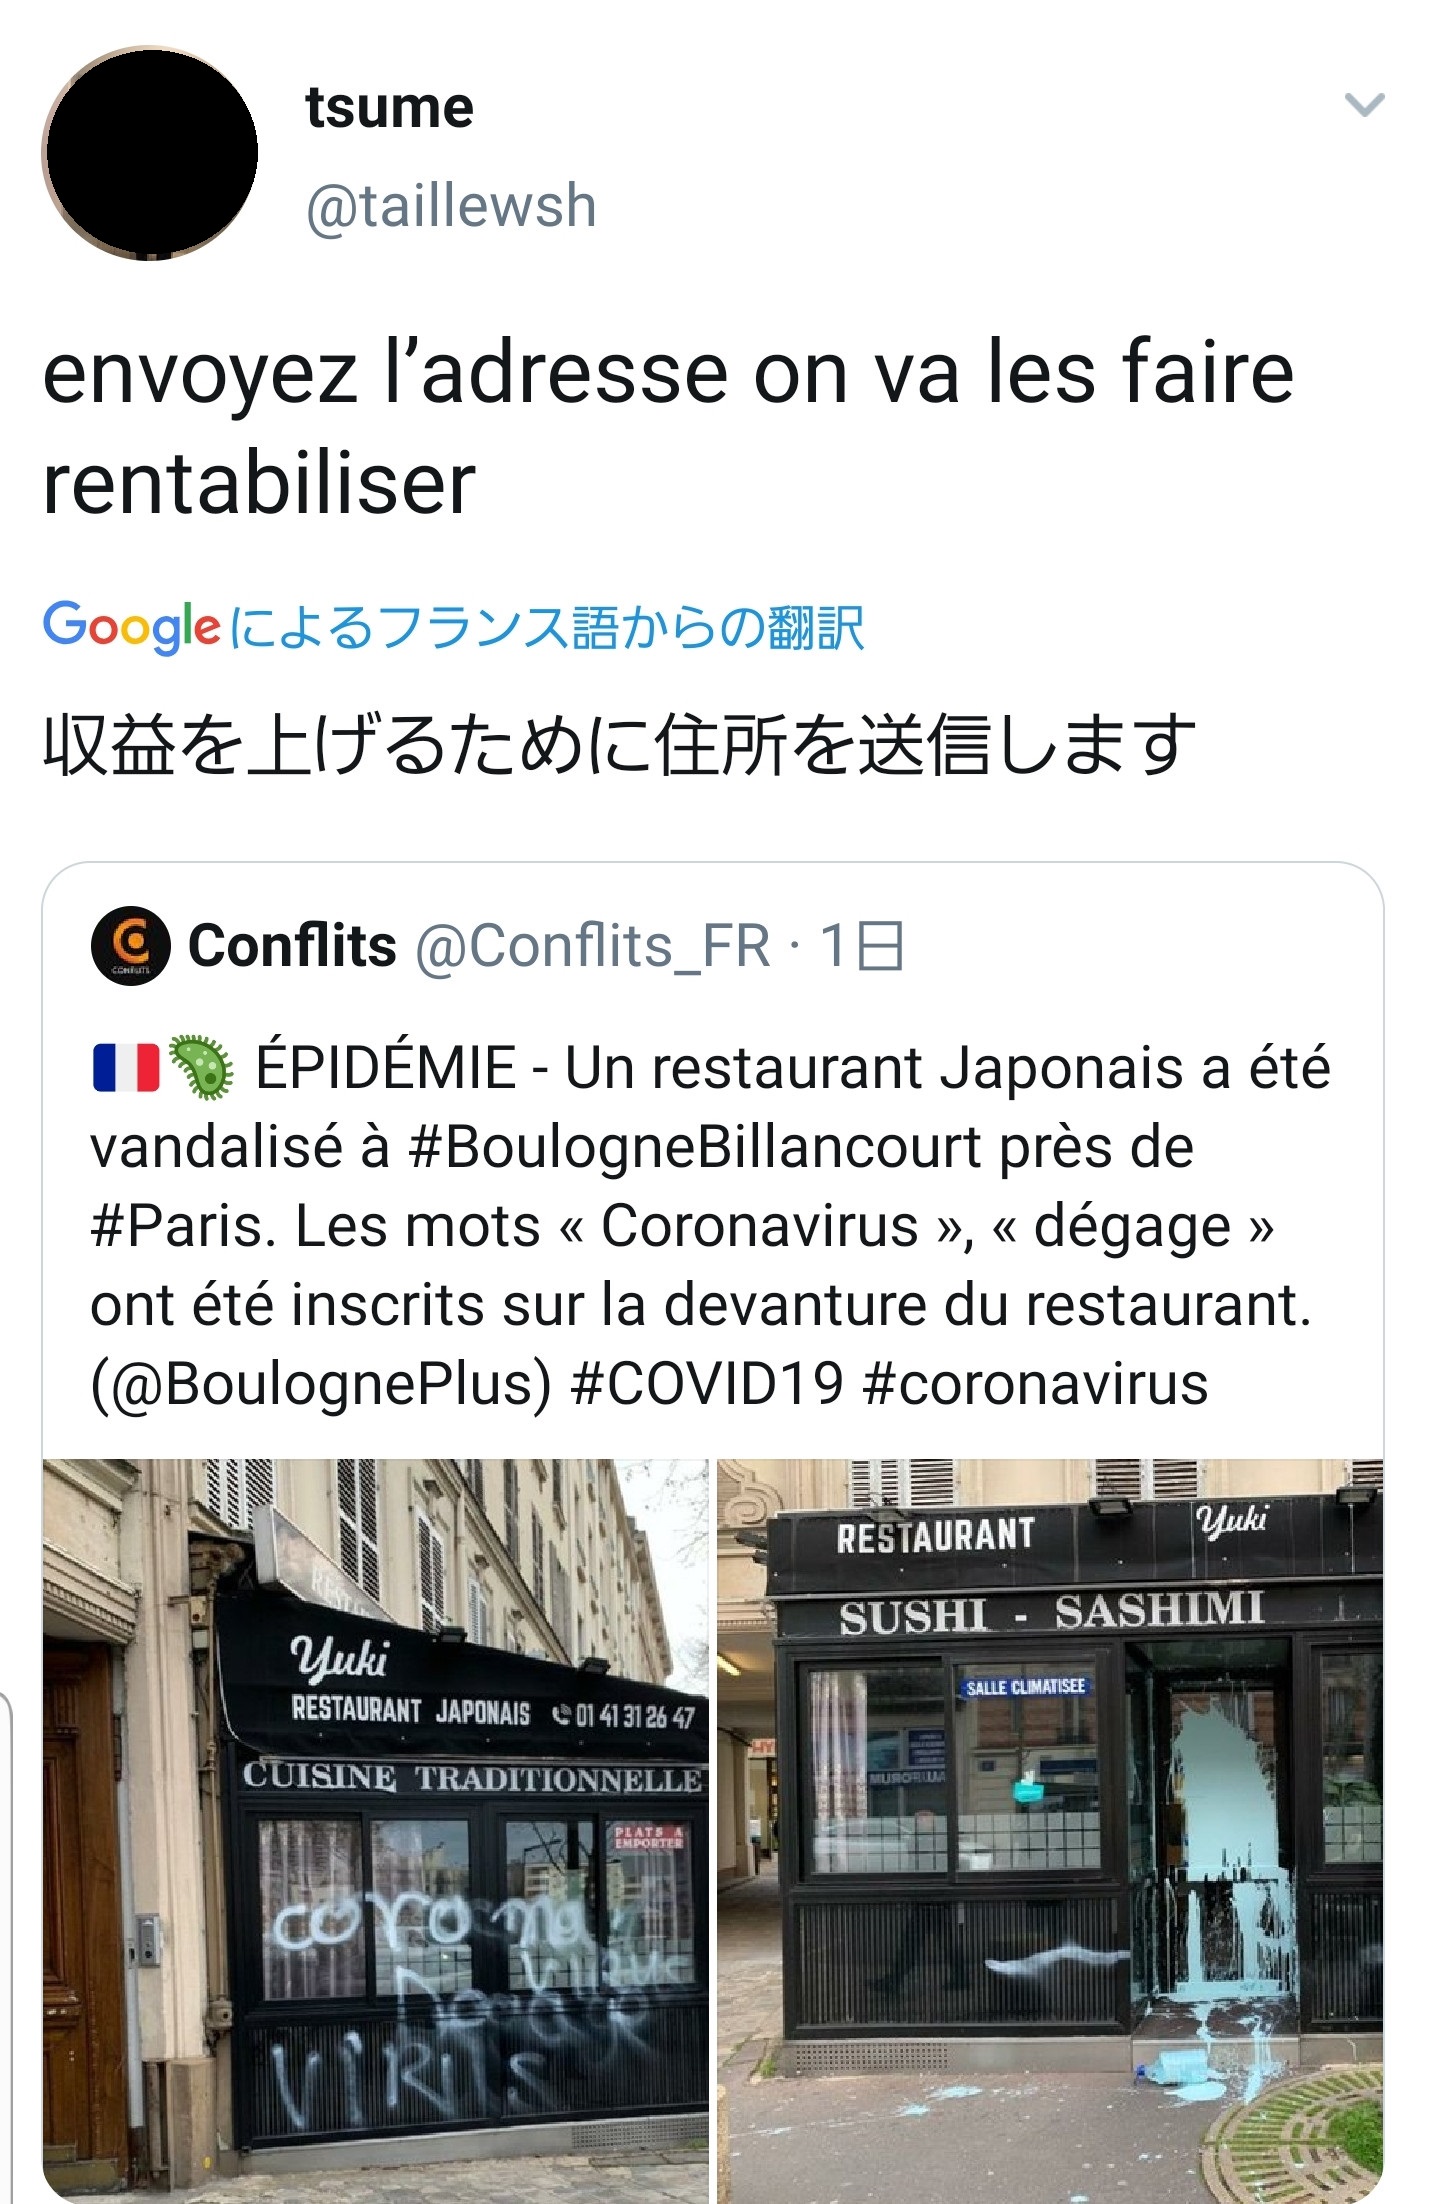Open the Conflits account logo icon
This screenshot has width=1433, height=2204.
tap(130, 946)
